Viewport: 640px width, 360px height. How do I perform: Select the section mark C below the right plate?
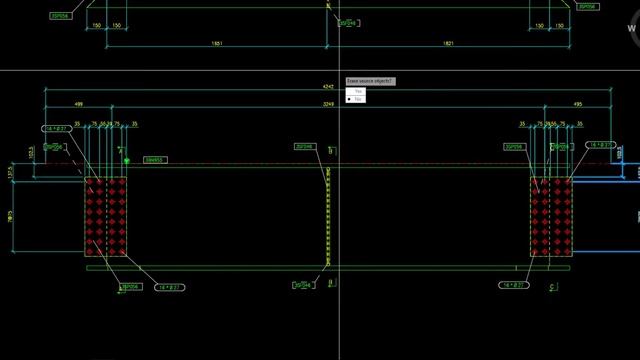553,287
